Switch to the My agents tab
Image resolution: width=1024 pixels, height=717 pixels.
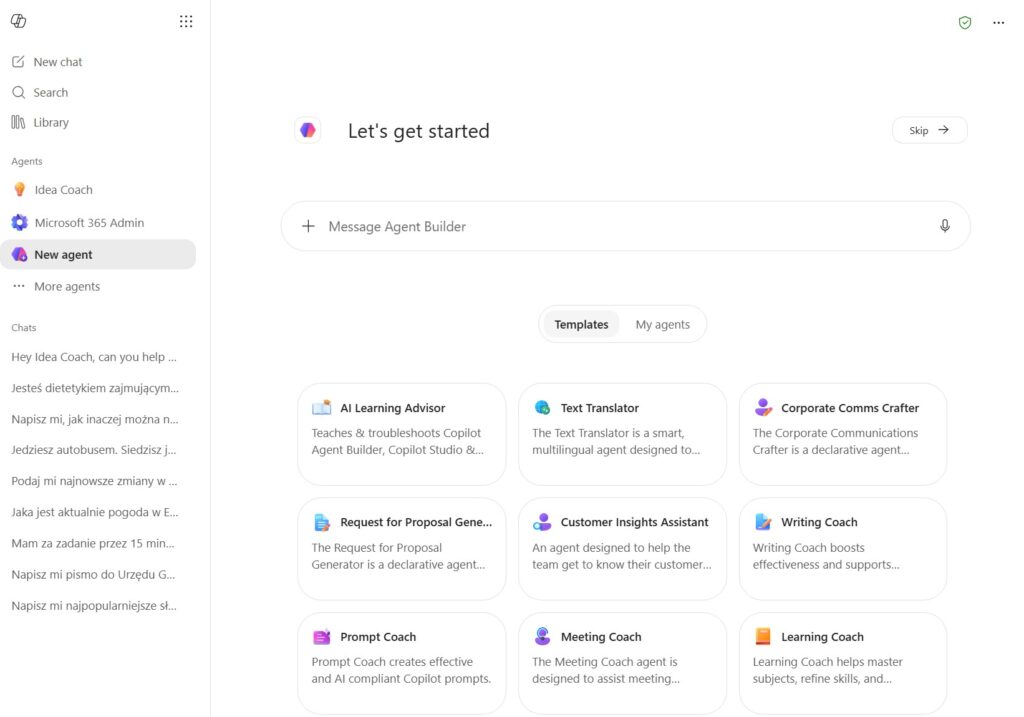pyautogui.click(x=662, y=325)
